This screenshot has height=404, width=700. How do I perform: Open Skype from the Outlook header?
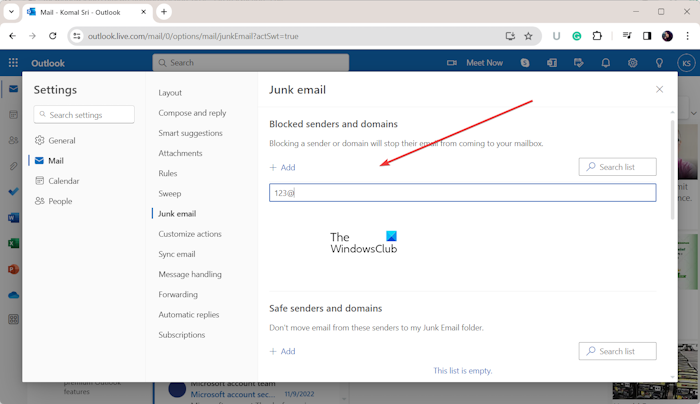[525, 63]
